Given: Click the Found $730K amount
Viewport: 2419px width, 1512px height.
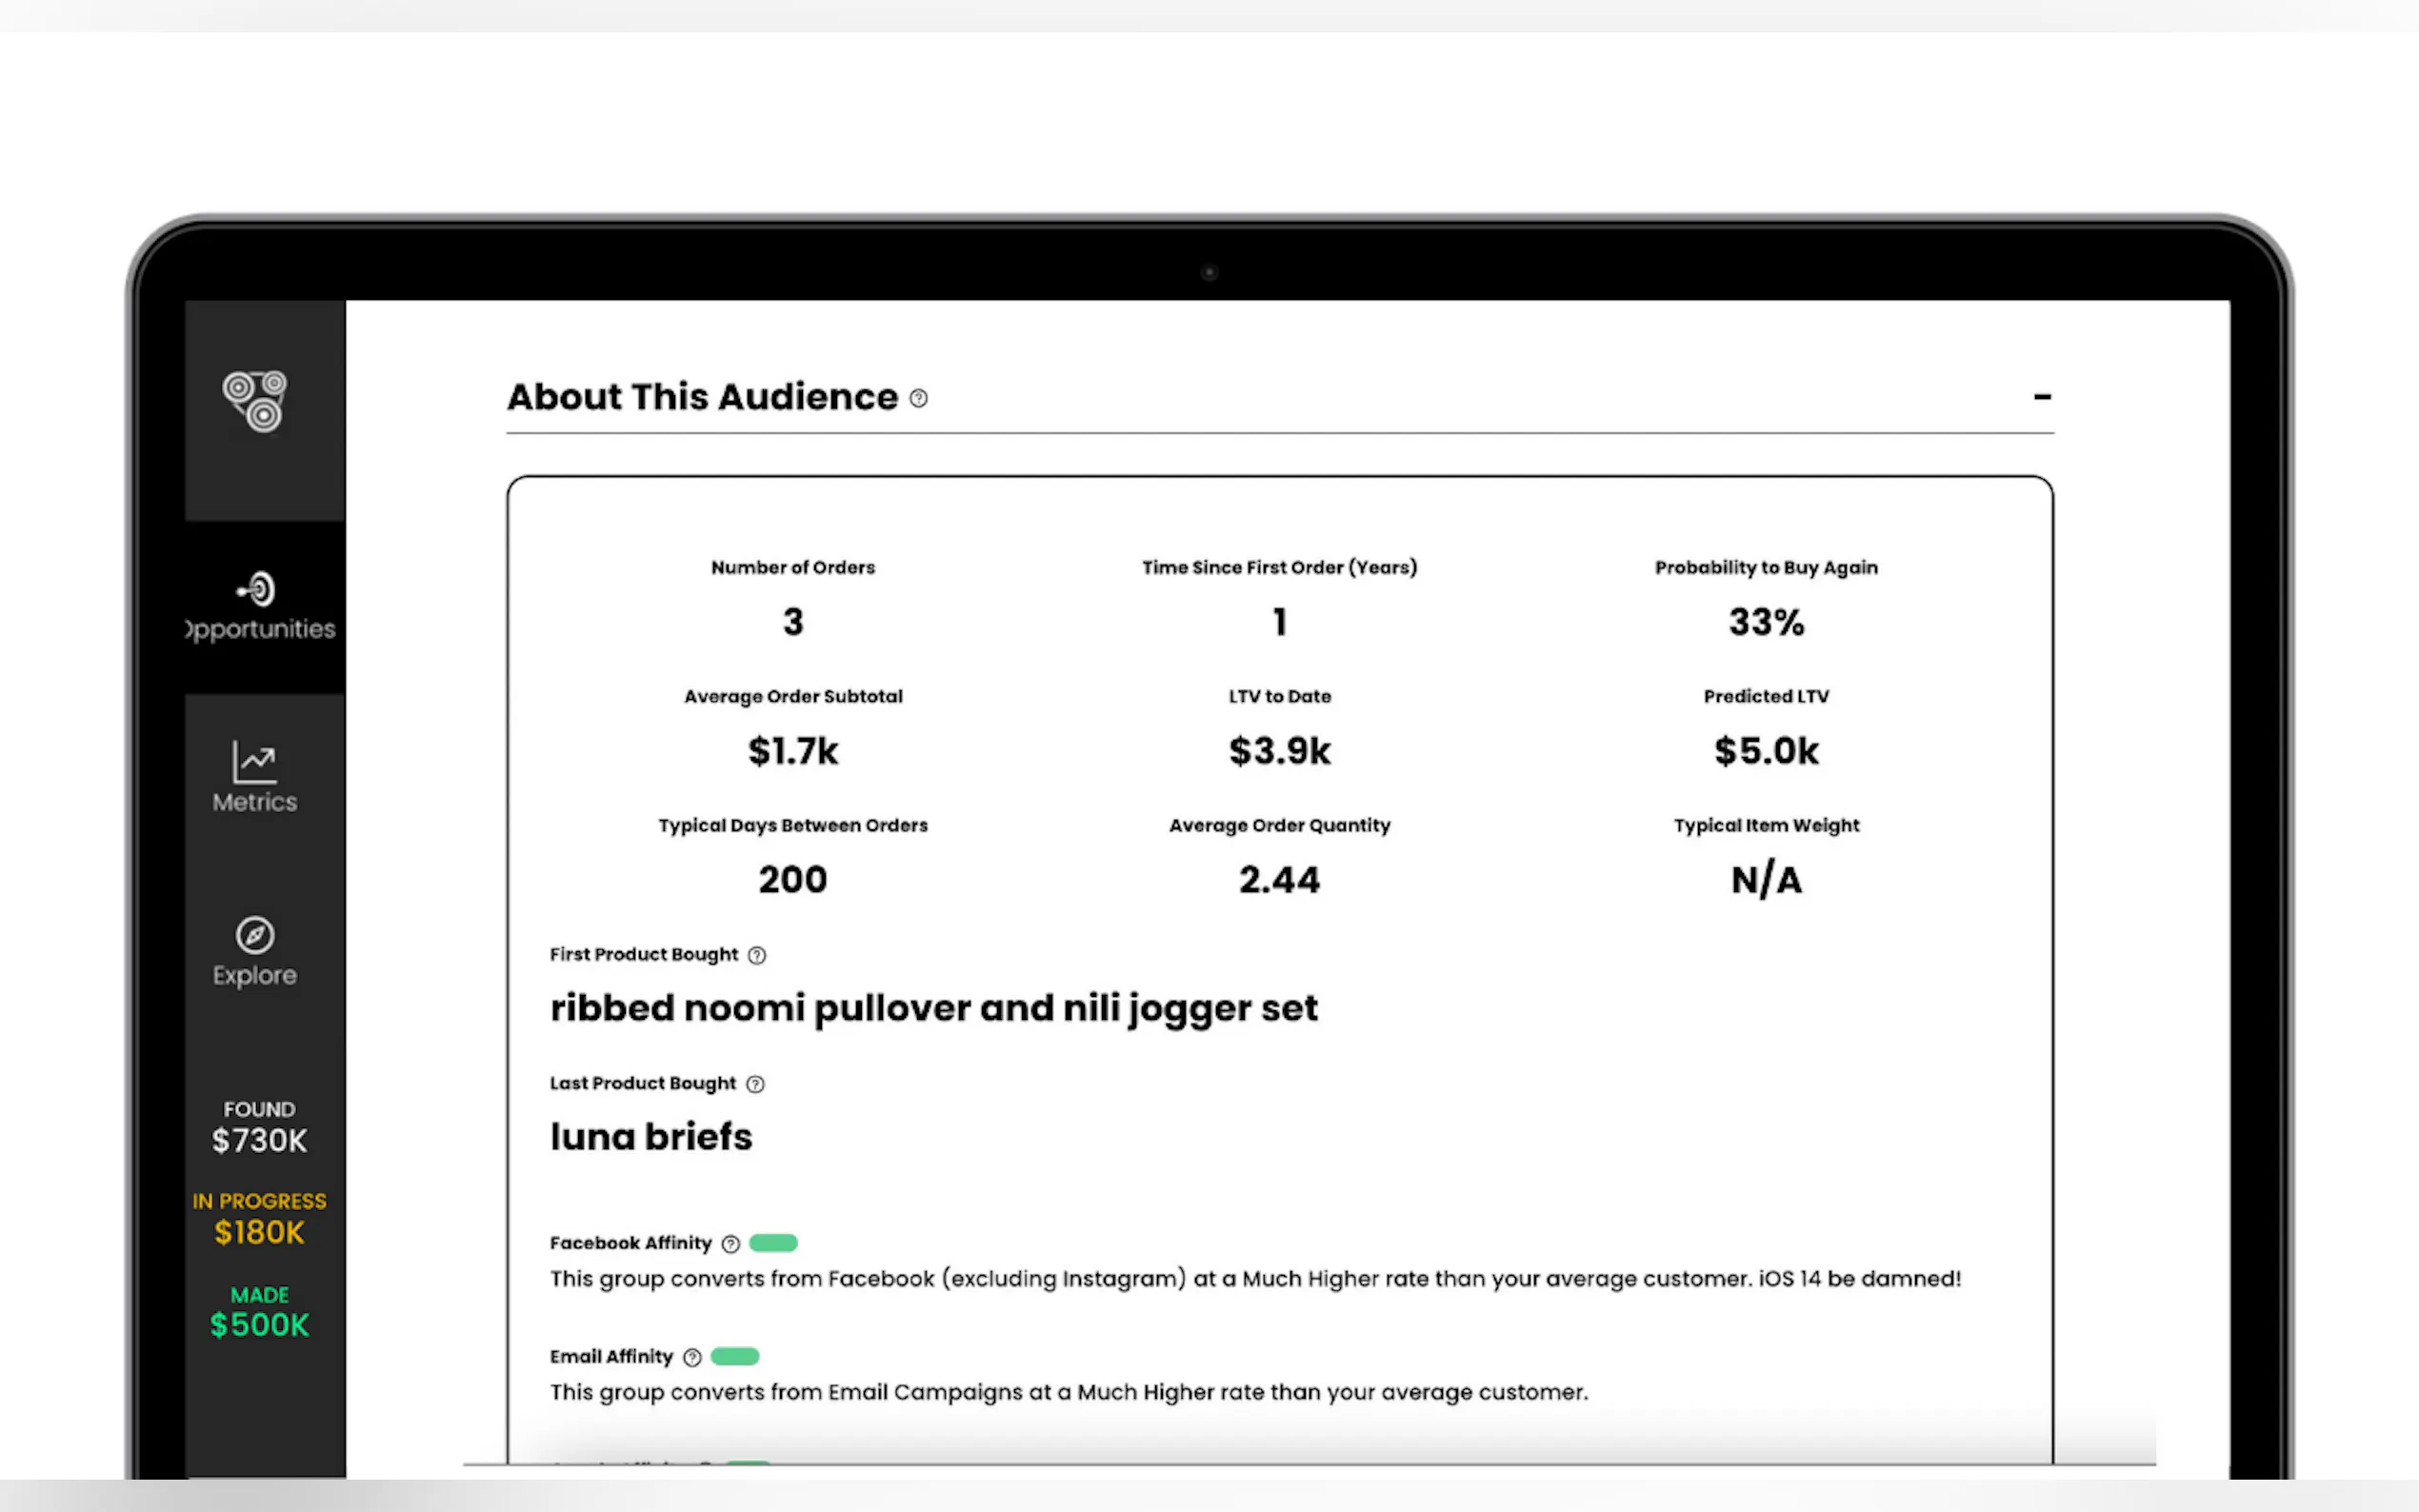Looking at the screenshot, I should [259, 1140].
